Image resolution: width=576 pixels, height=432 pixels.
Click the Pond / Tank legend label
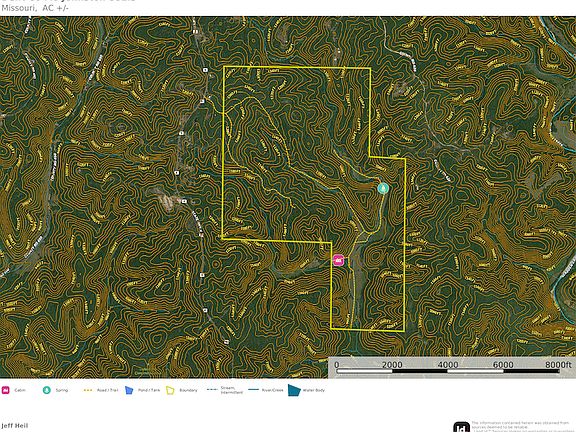[149, 390]
